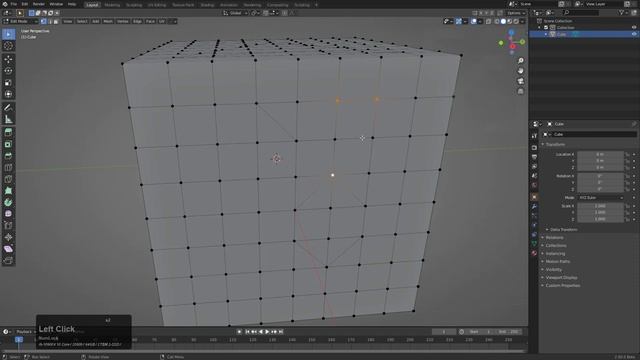The width and height of the screenshot is (640, 360).
Task: Collapse the Transform panel
Action: (554, 144)
